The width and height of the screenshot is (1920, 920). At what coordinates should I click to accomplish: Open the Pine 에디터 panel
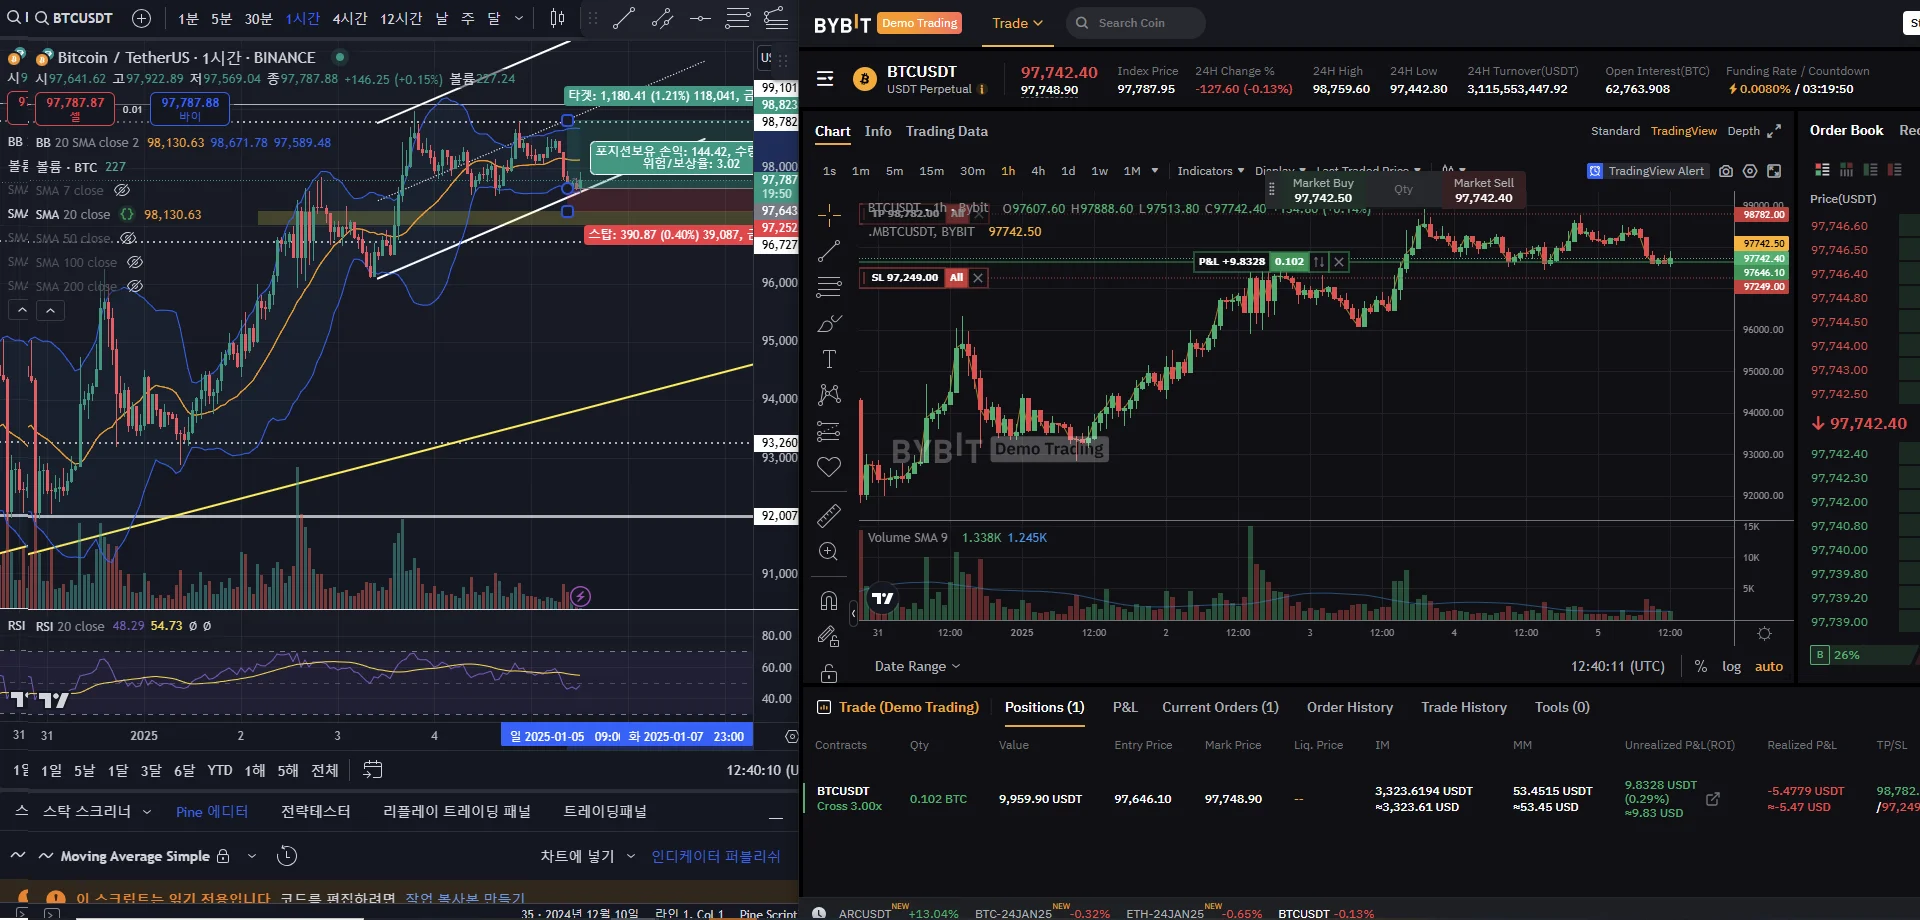212,812
